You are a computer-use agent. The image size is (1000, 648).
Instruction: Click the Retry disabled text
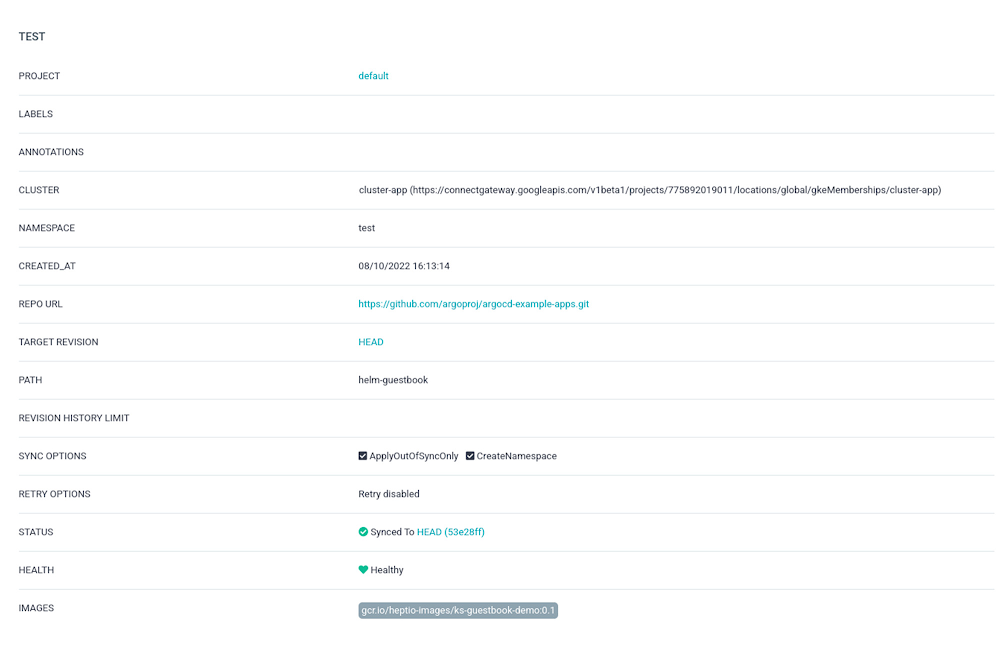pos(389,494)
